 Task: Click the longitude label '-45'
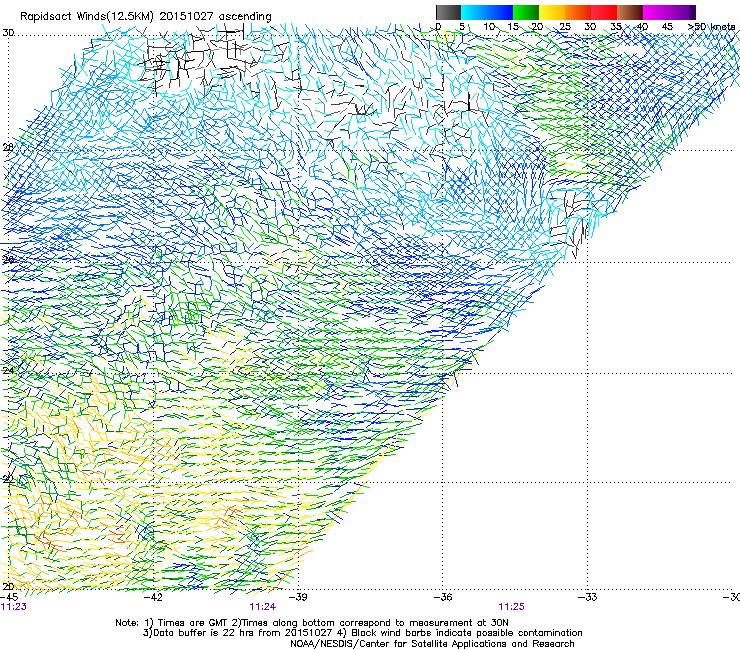tap(9, 597)
